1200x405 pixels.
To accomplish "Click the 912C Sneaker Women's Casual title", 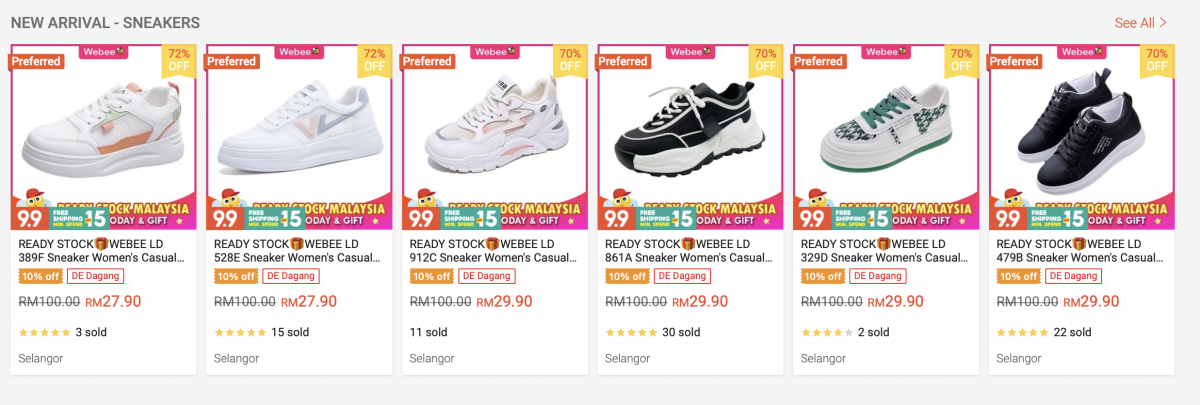I will [493, 250].
